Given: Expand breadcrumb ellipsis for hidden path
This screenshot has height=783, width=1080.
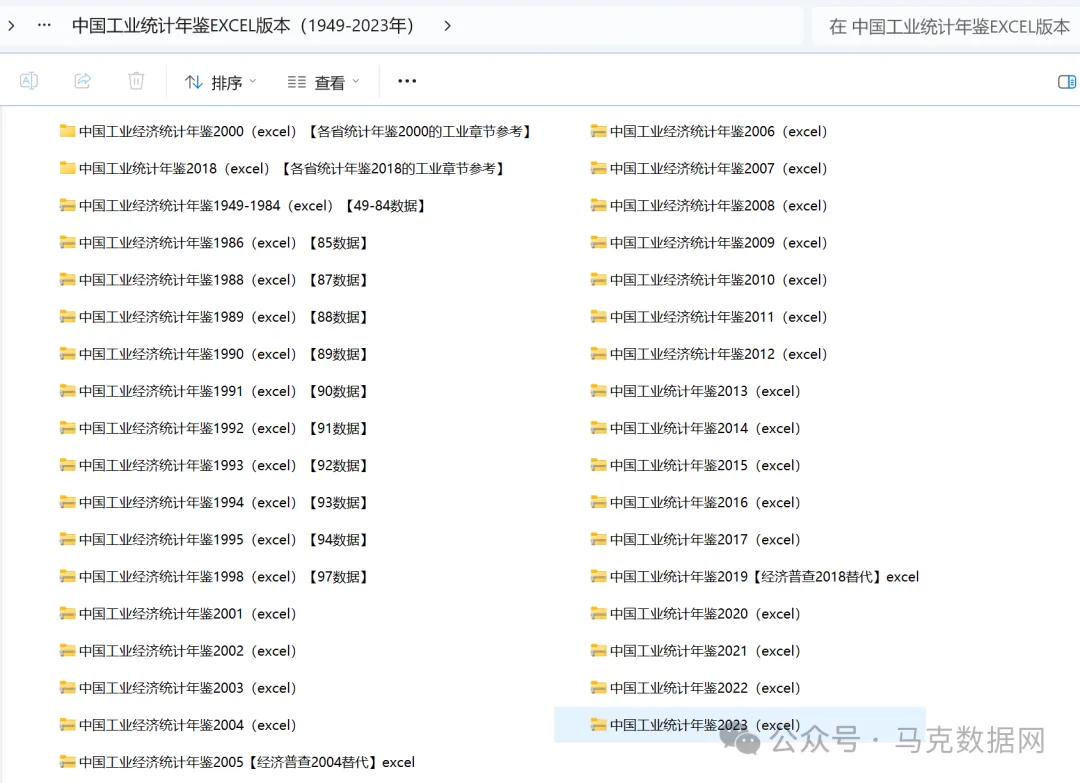Looking at the screenshot, I should (44, 25).
